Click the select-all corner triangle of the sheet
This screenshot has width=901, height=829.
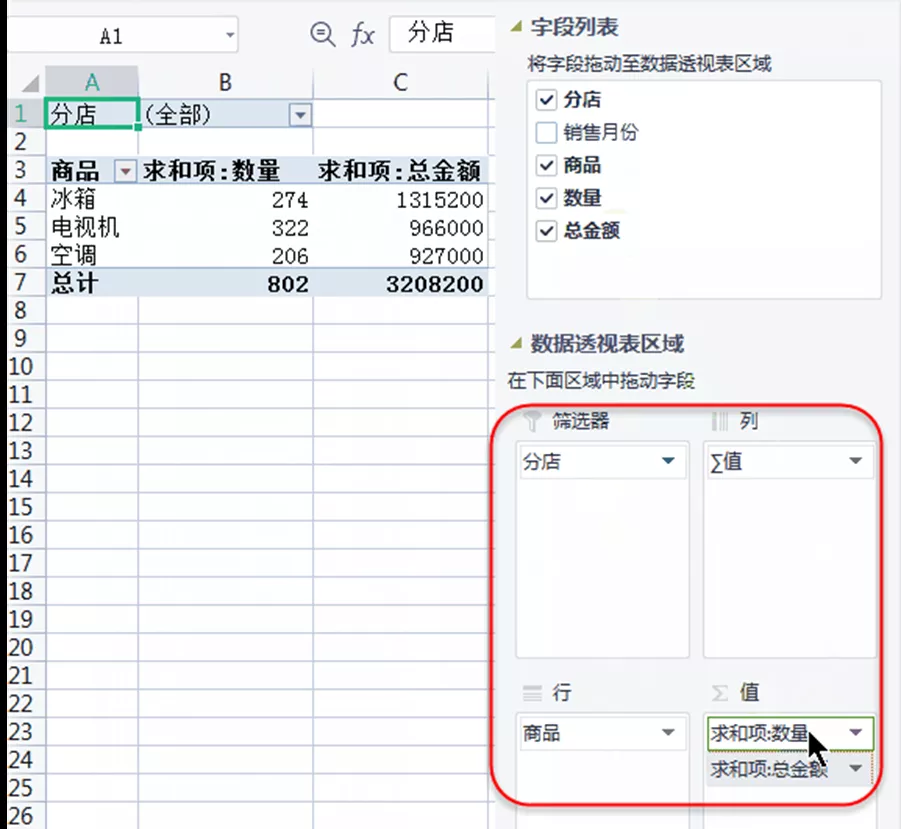[x=30, y=84]
